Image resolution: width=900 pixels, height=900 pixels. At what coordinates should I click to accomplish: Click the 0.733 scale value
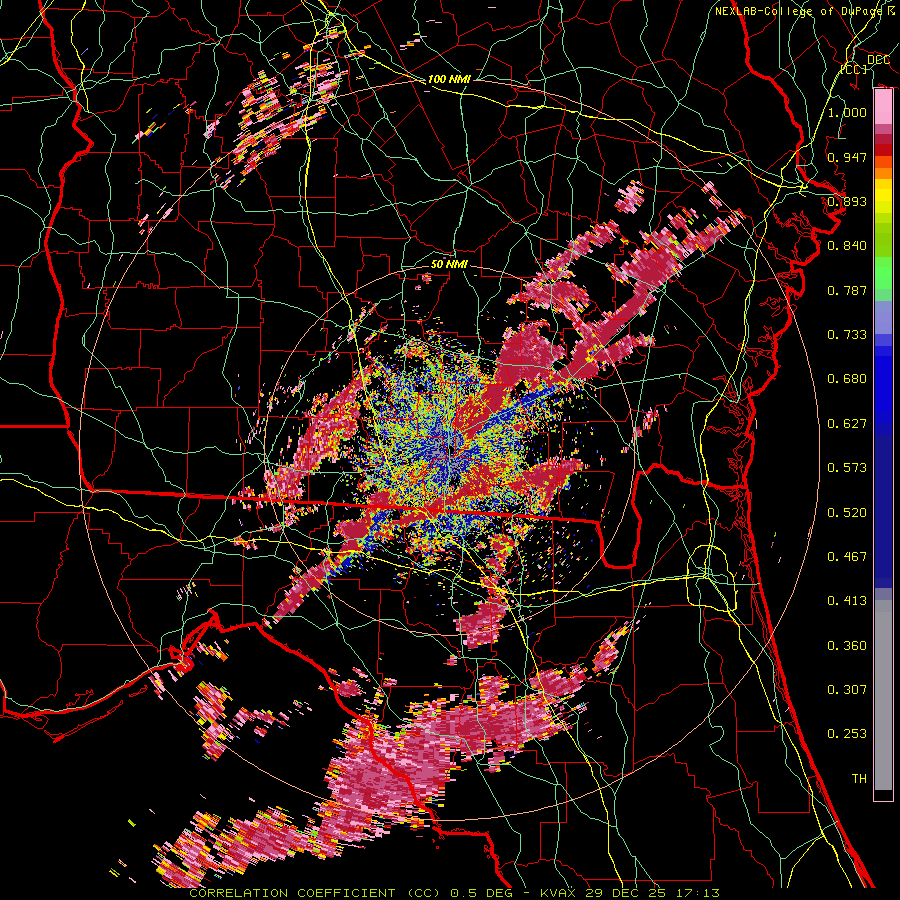847,335
